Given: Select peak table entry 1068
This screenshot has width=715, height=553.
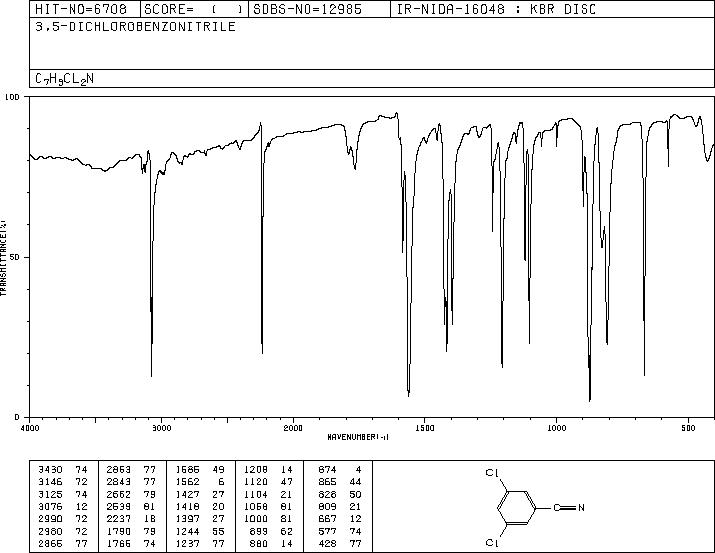Looking at the screenshot, I should click(x=269, y=506).
